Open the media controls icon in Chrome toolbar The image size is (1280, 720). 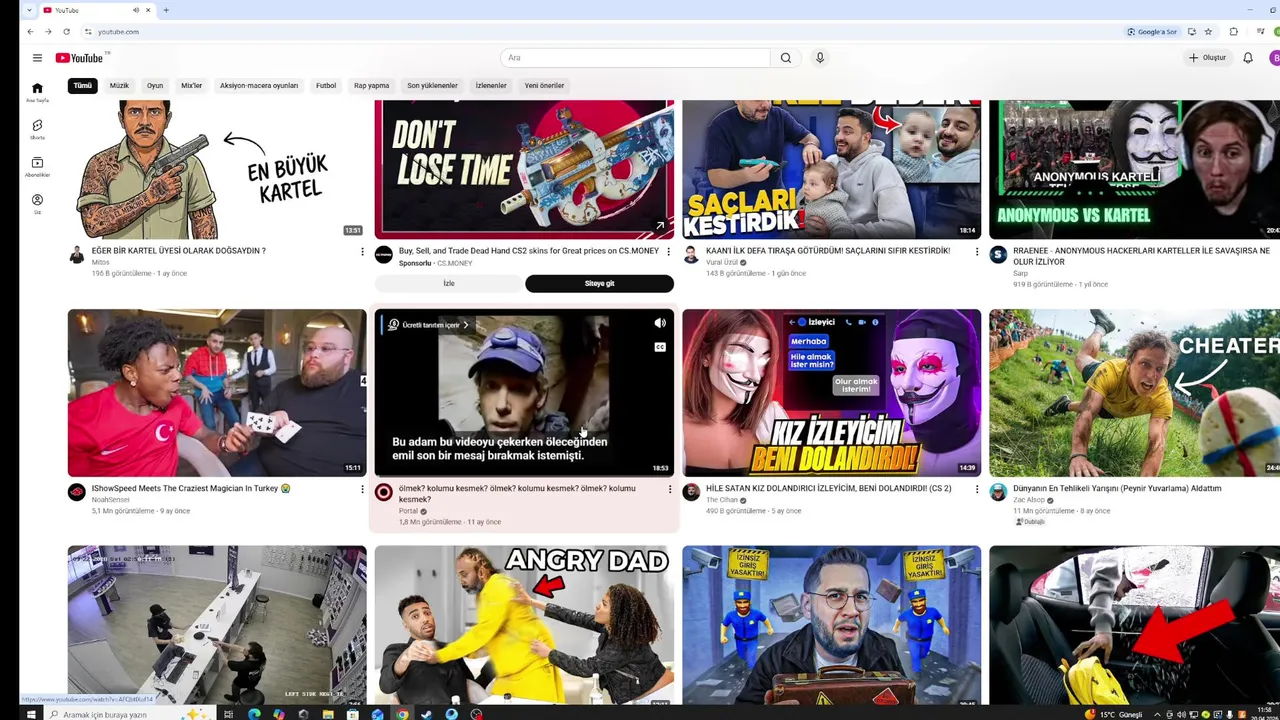pyautogui.click(x=1260, y=32)
